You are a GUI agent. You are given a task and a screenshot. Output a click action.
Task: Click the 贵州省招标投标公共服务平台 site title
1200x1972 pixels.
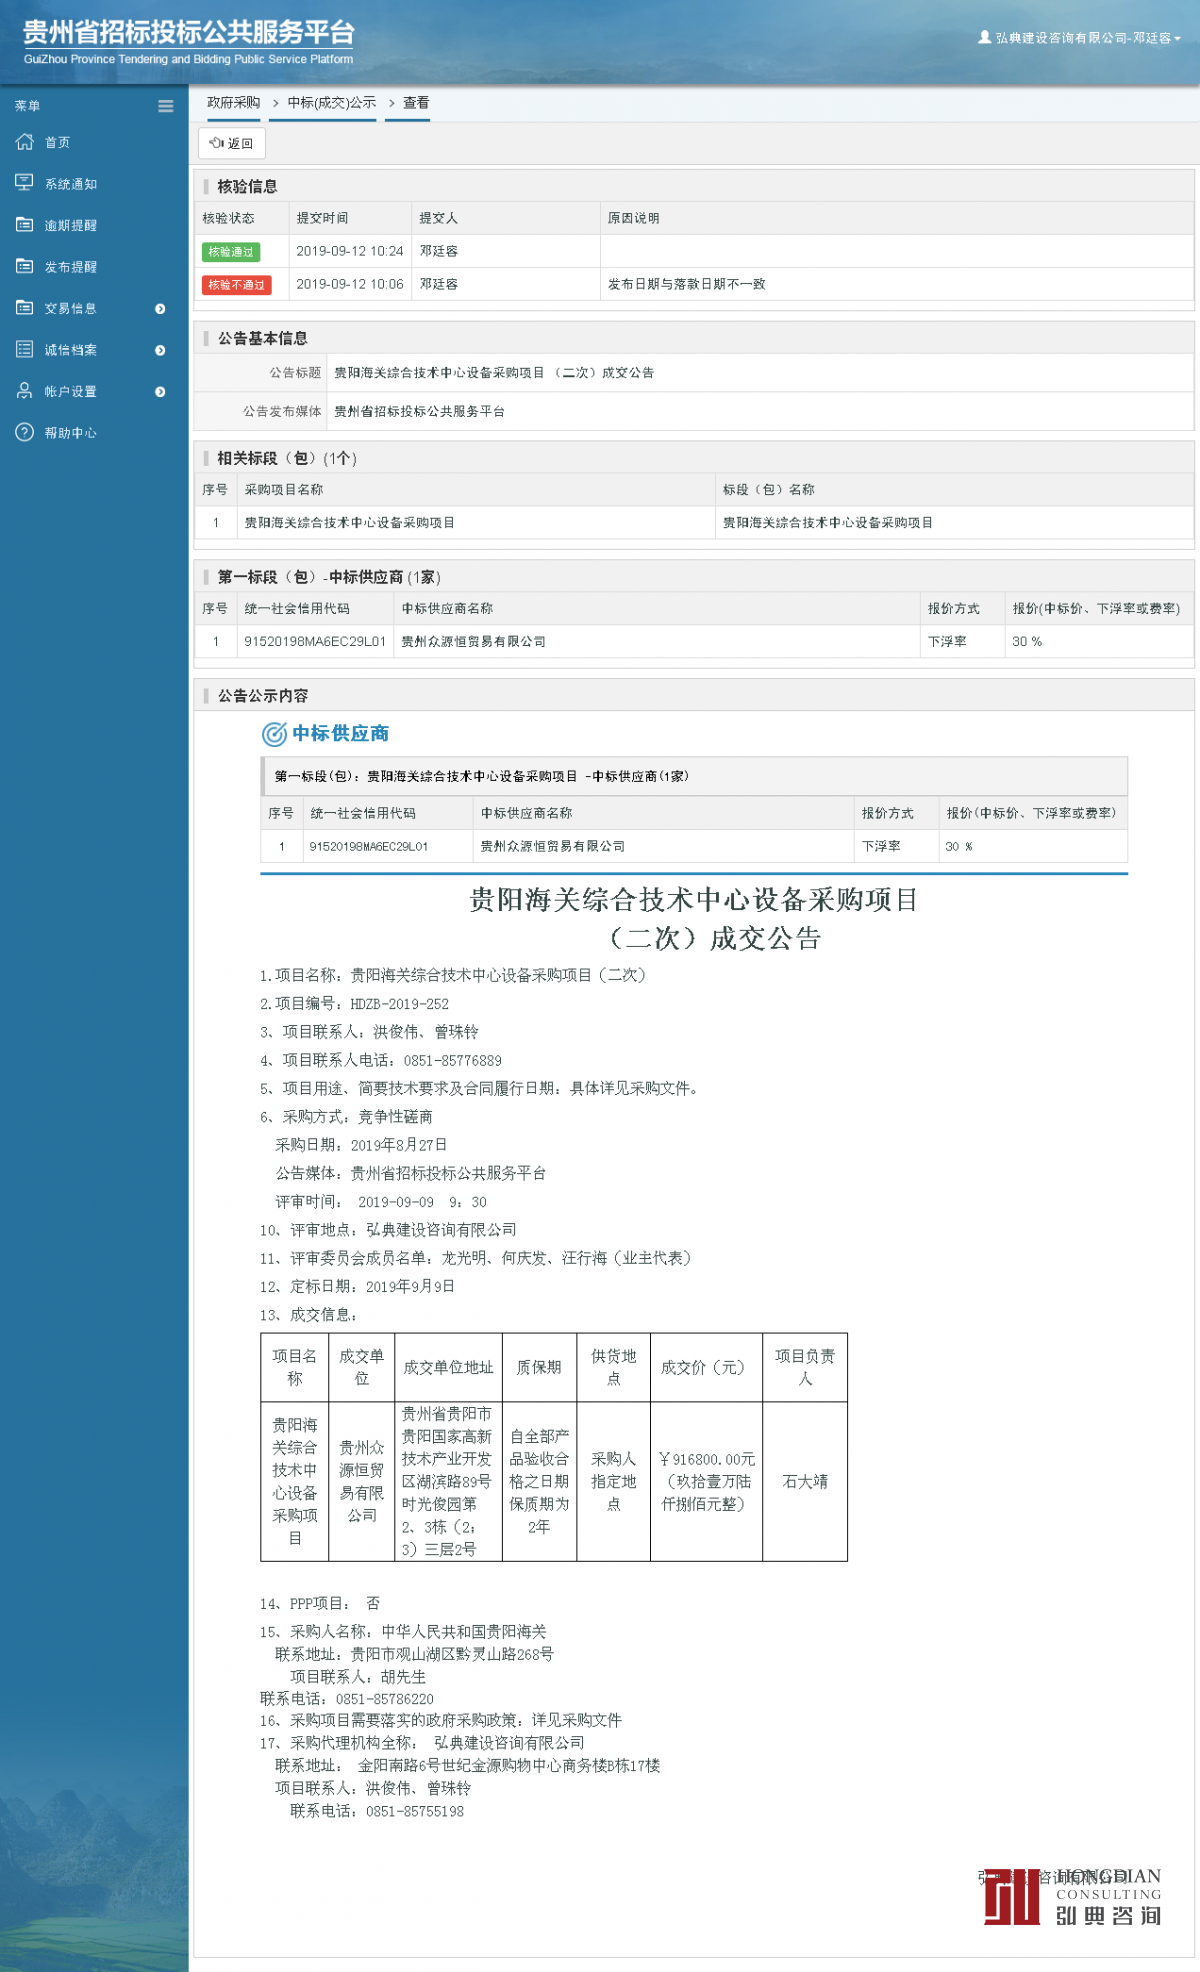click(189, 32)
